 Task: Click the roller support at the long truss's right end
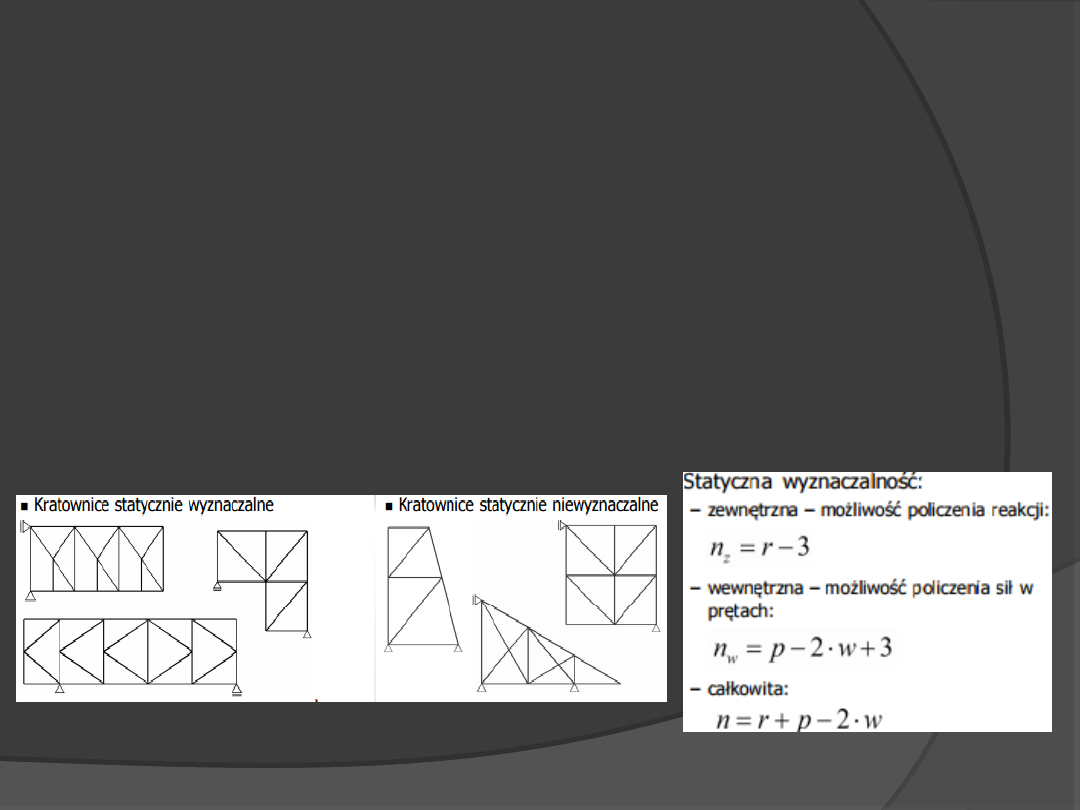tap(236, 689)
